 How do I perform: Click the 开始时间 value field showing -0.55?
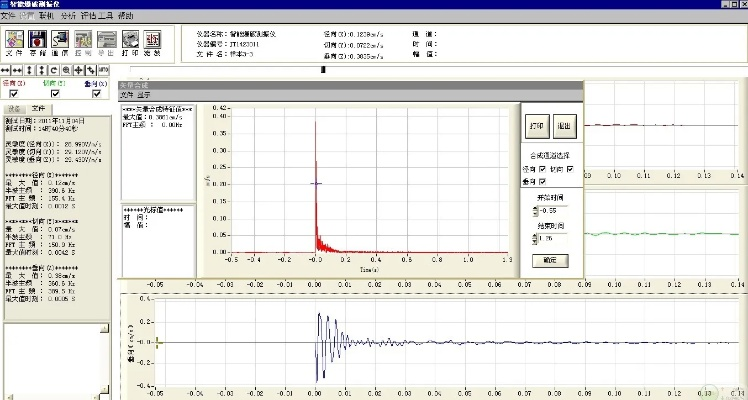coord(552,211)
